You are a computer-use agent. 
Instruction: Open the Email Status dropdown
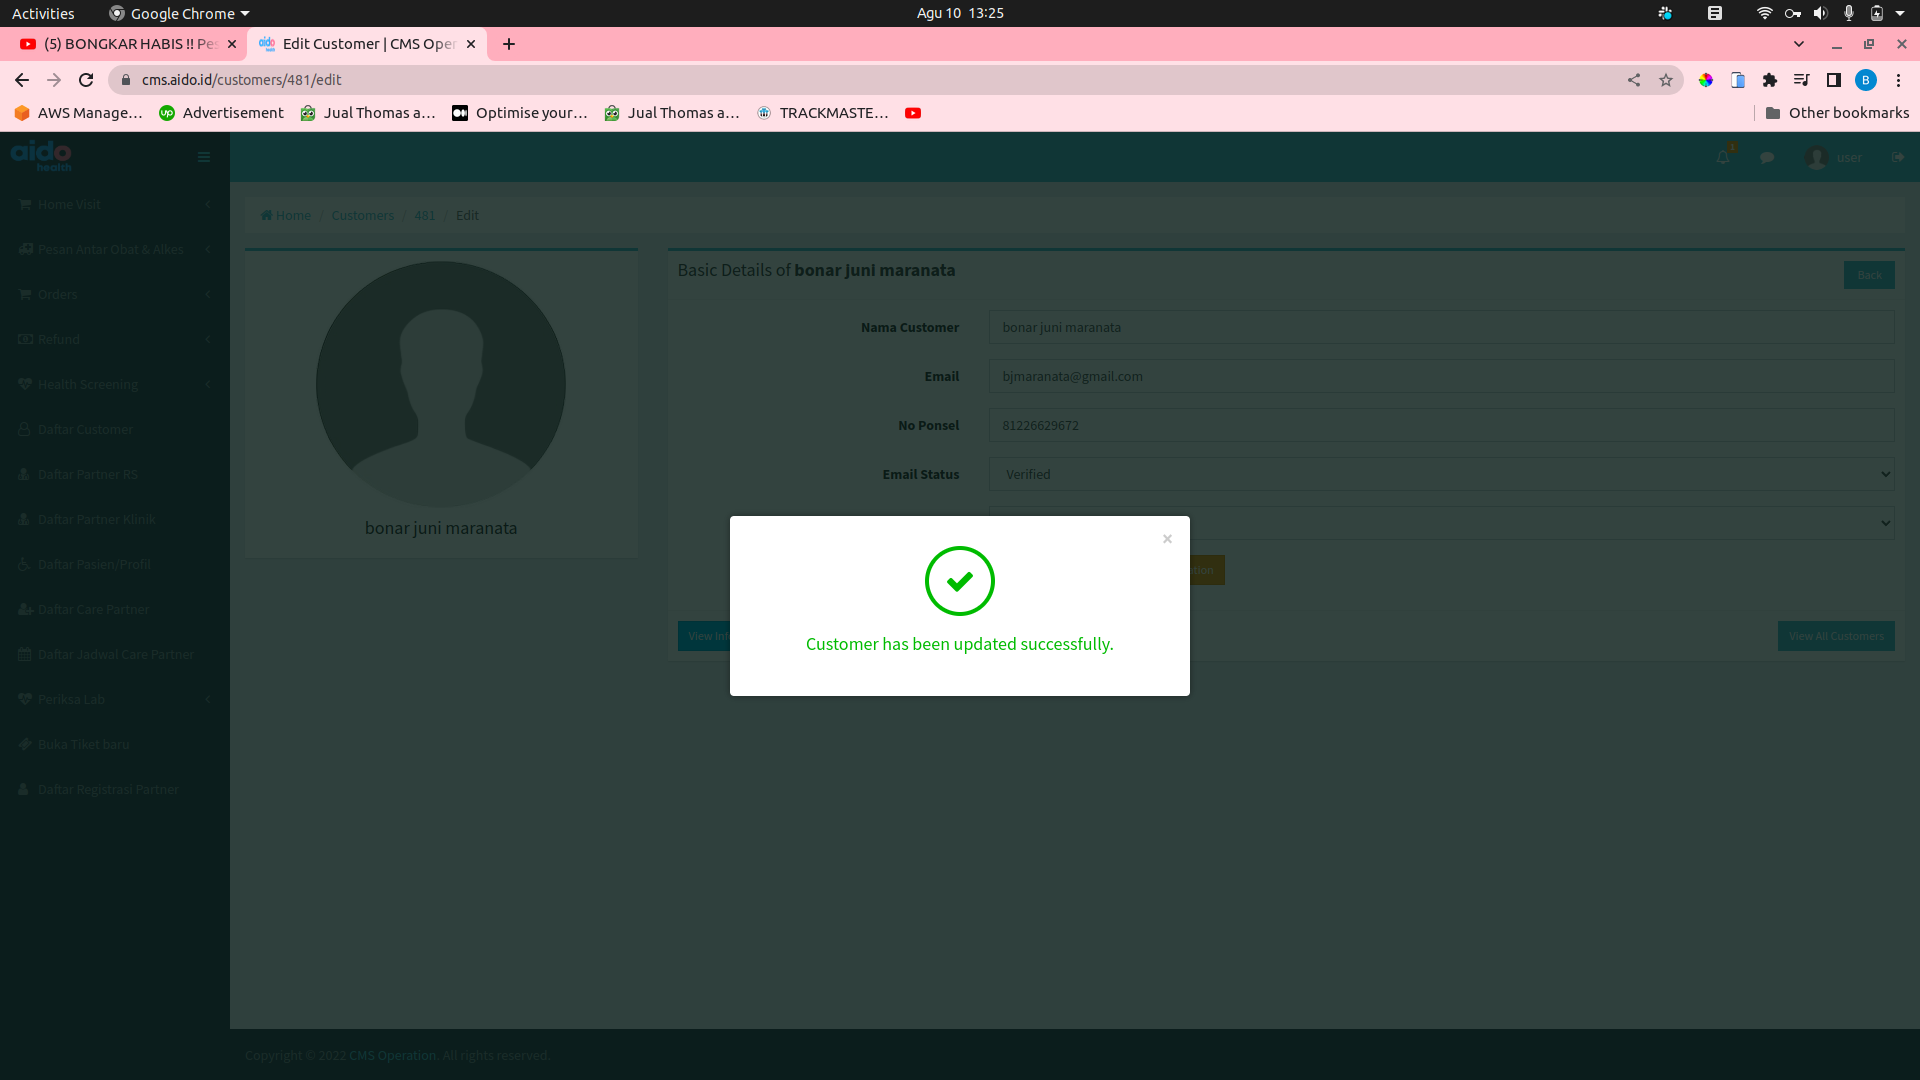[1441, 474]
